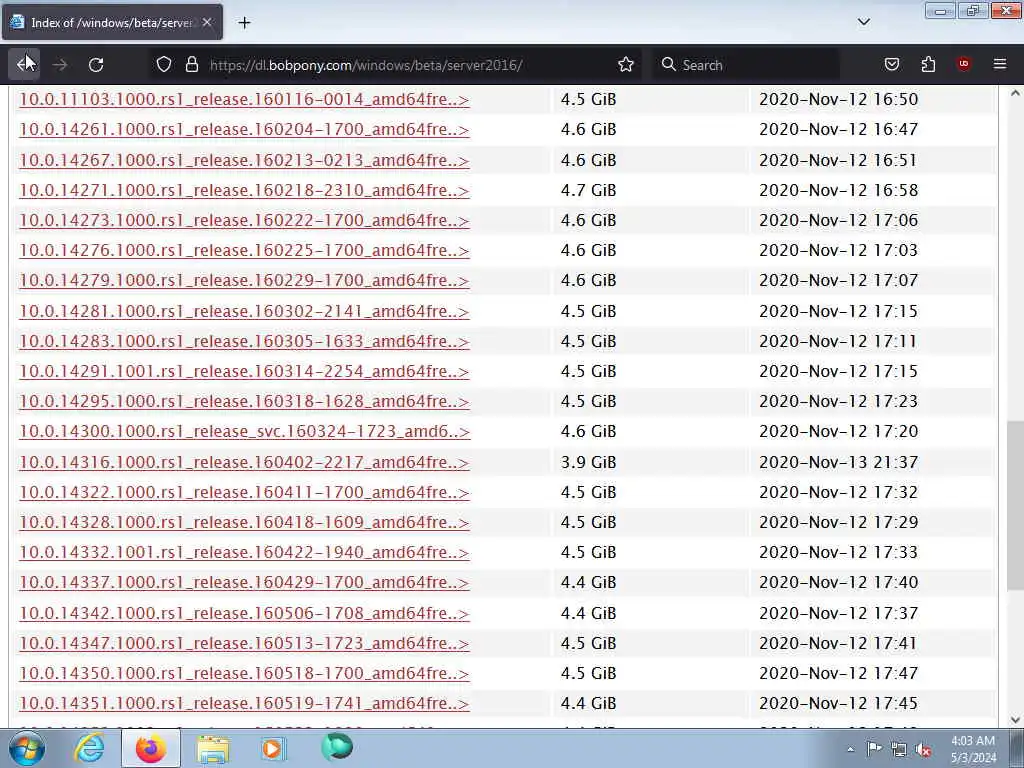Open link 10.0.14300.1000.rs1_release_svc.160324-1723
The image size is (1024, 768).
(245, 431)
